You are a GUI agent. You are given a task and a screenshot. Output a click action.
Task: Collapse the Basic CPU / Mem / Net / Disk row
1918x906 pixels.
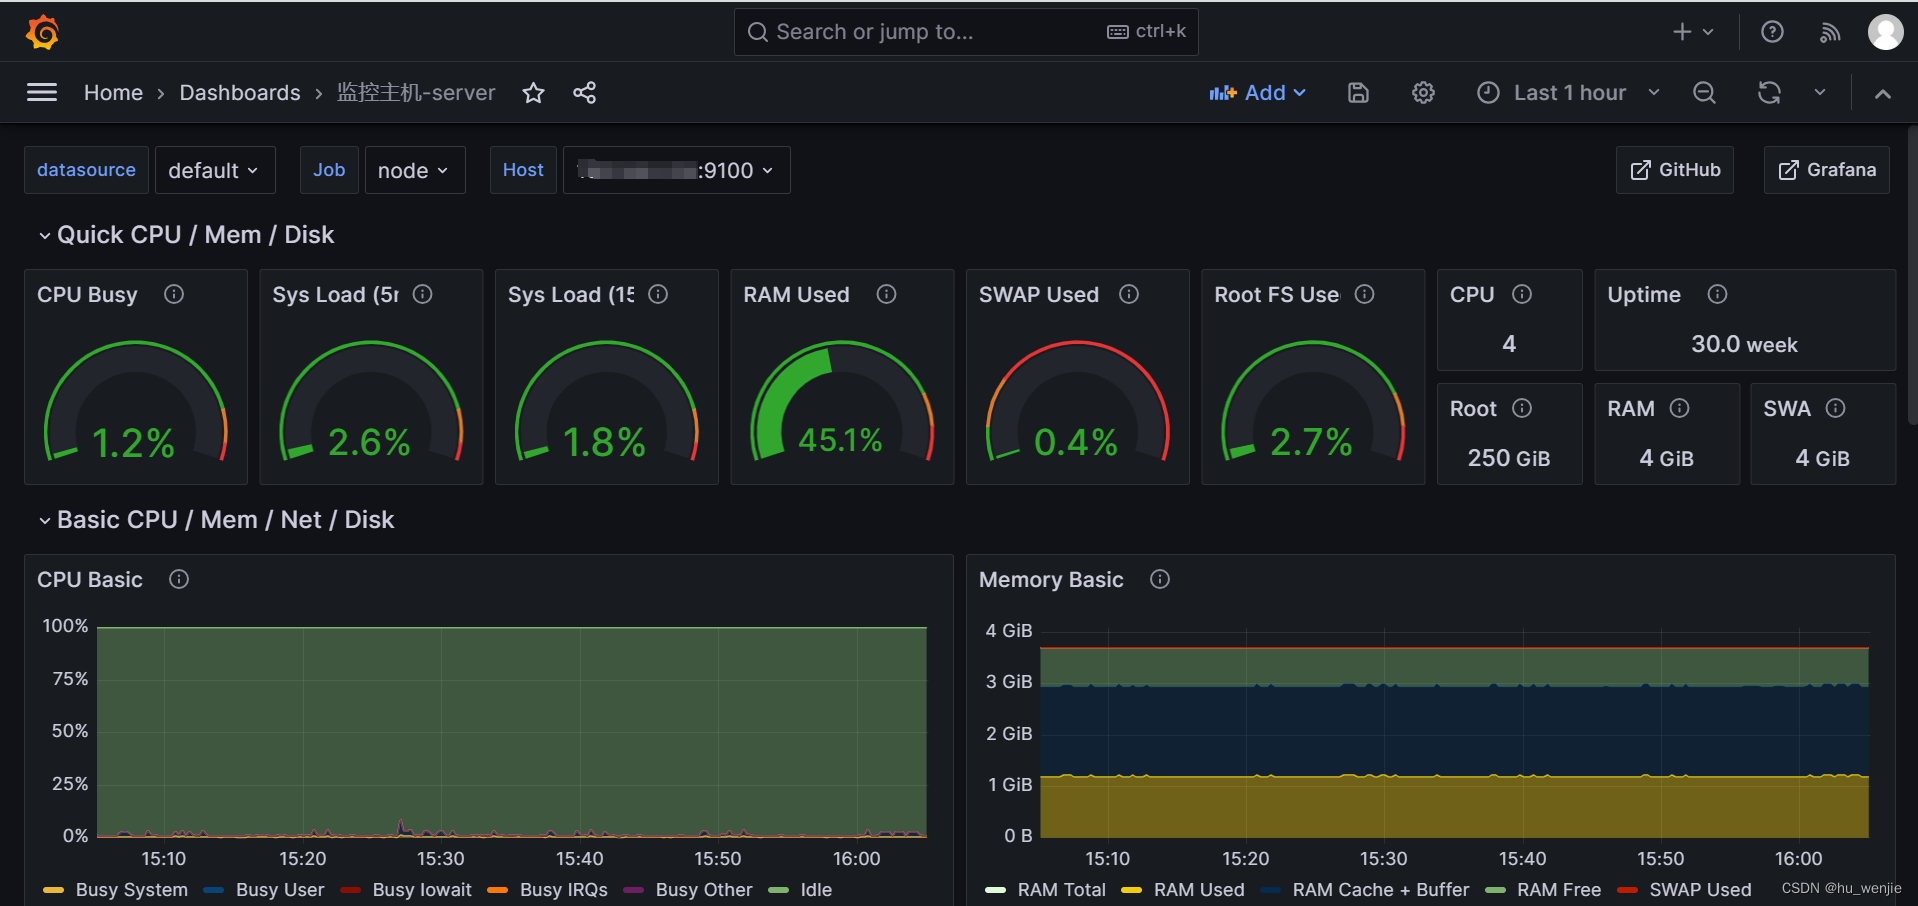[x=216, y=520]
